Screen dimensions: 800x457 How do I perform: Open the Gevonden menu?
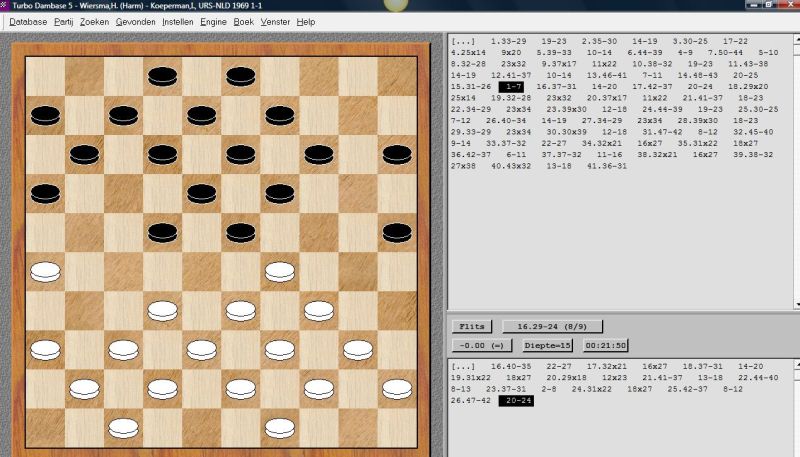pyautogui.click(x=135, y=21)
